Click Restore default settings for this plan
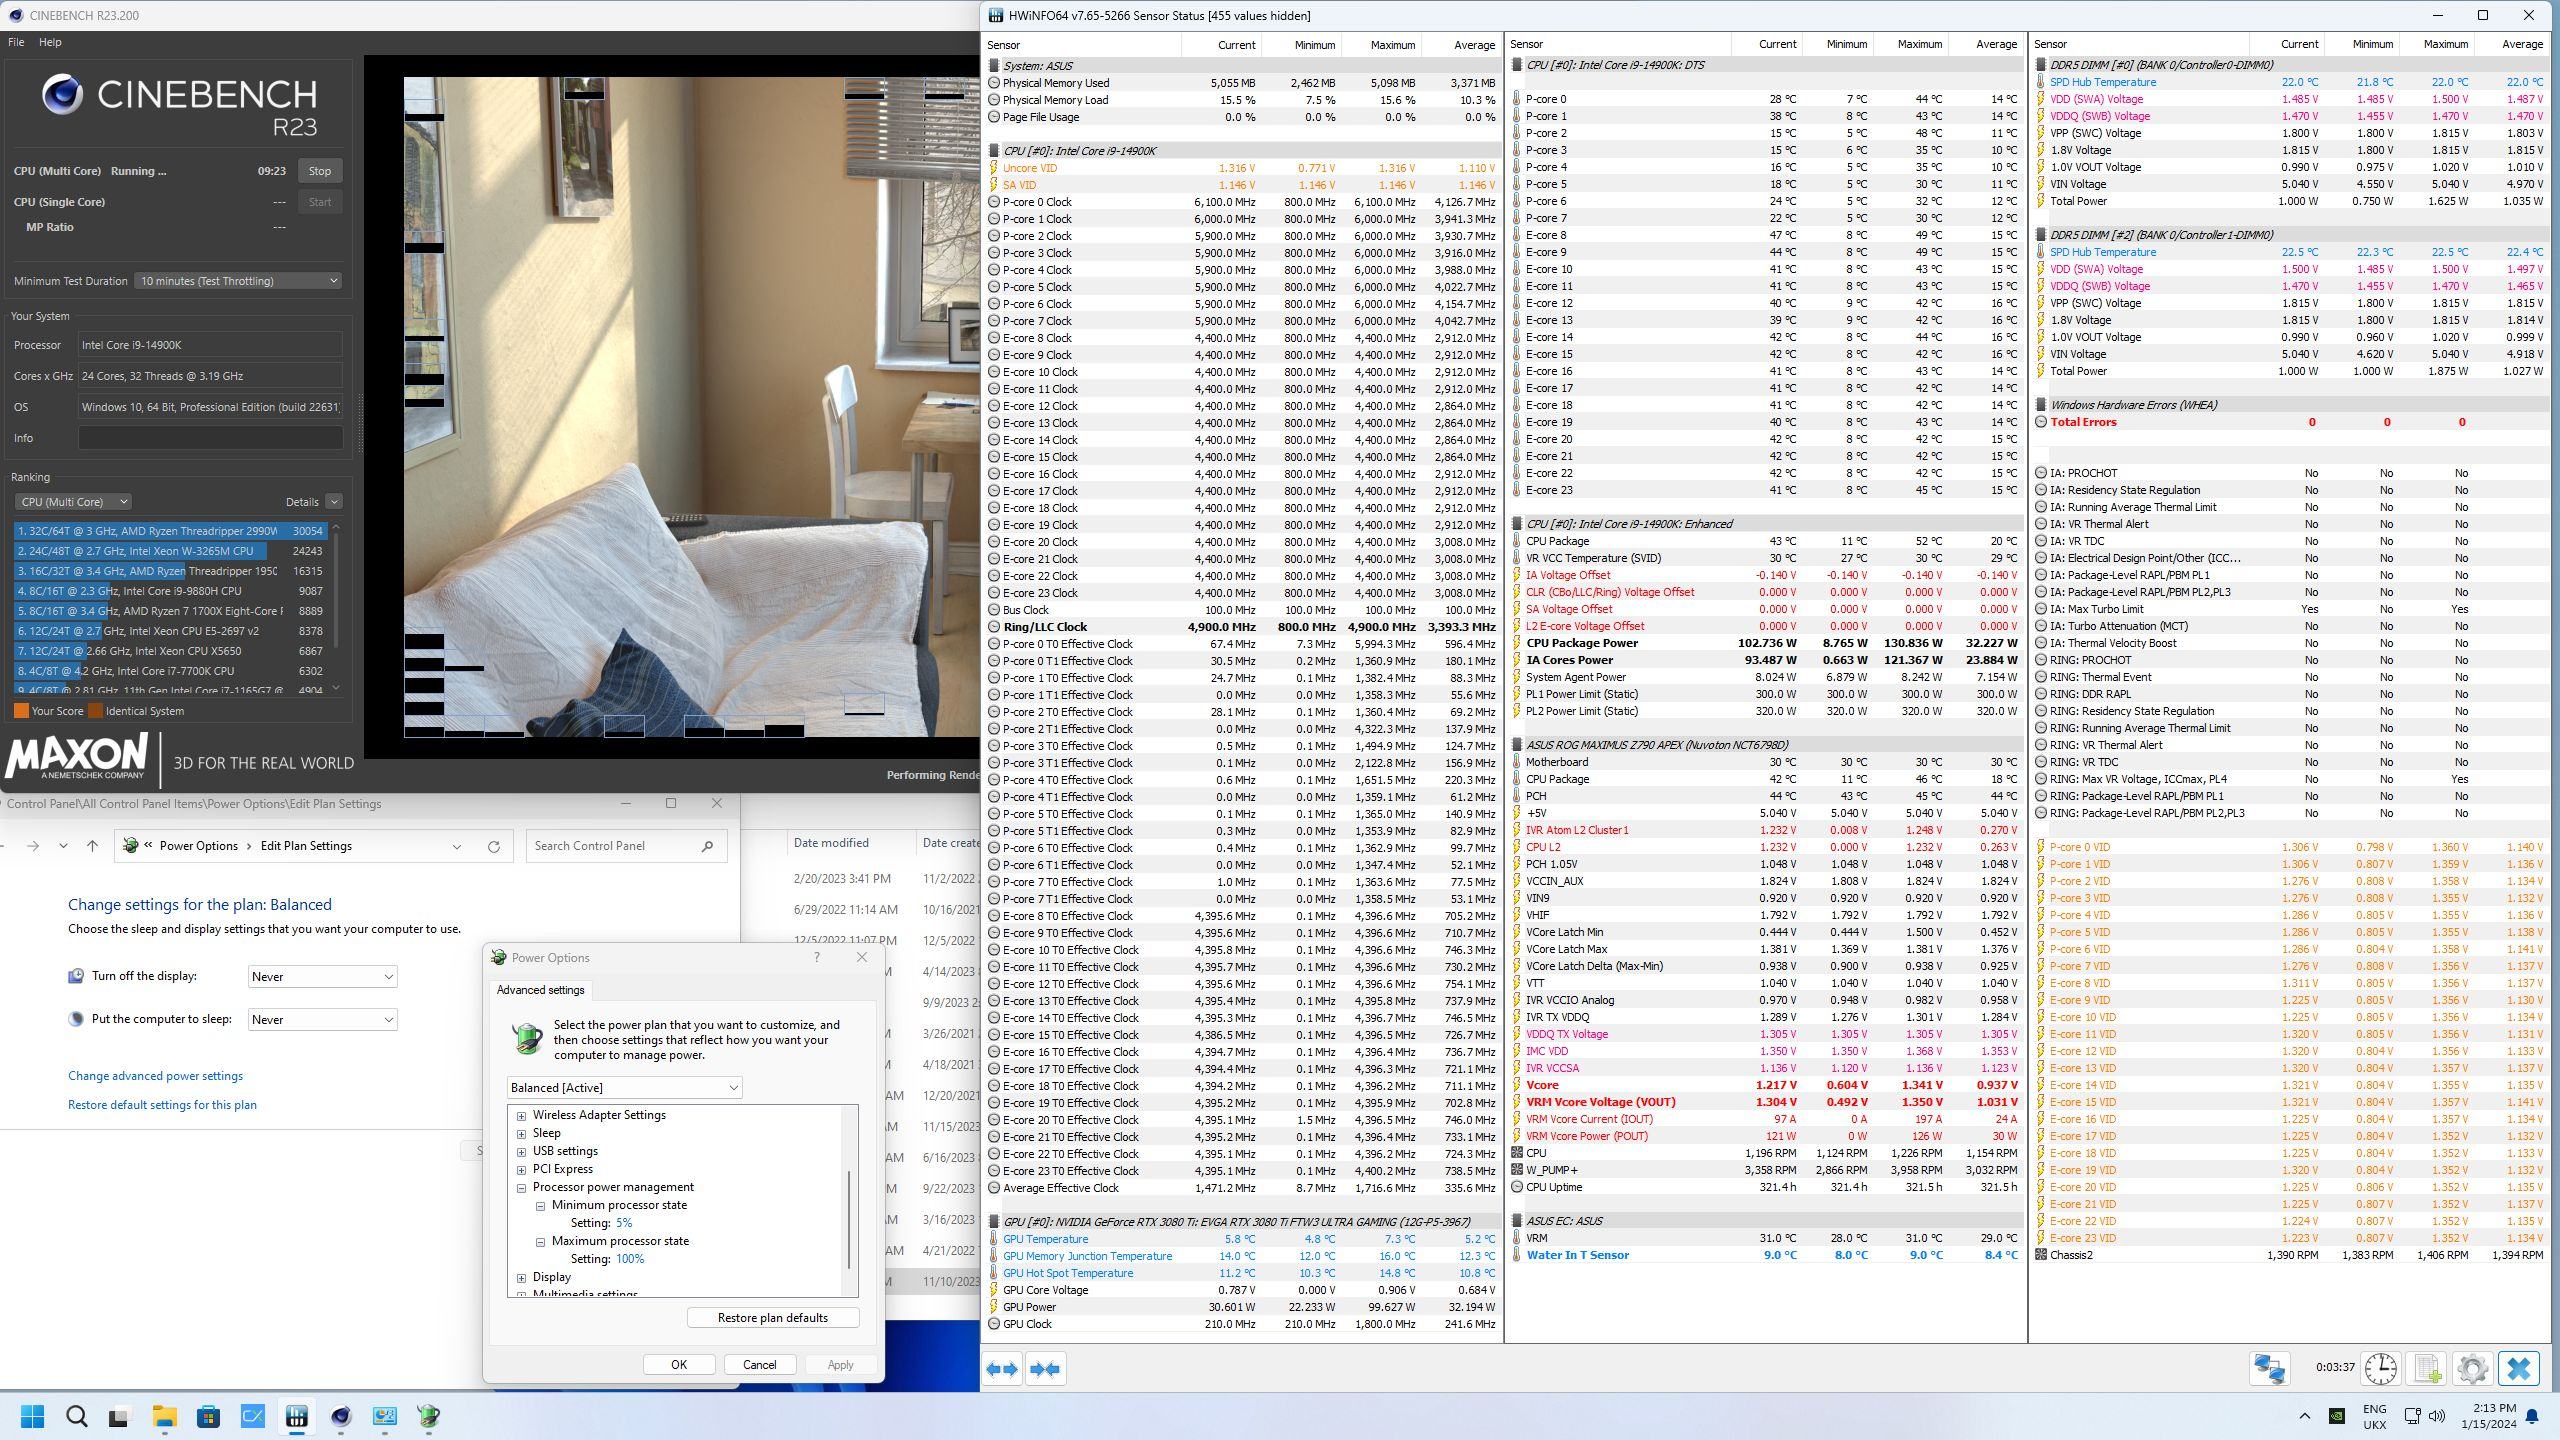The width and height of the screenshot is (2560, 1440). click(x=162, y=1105)
